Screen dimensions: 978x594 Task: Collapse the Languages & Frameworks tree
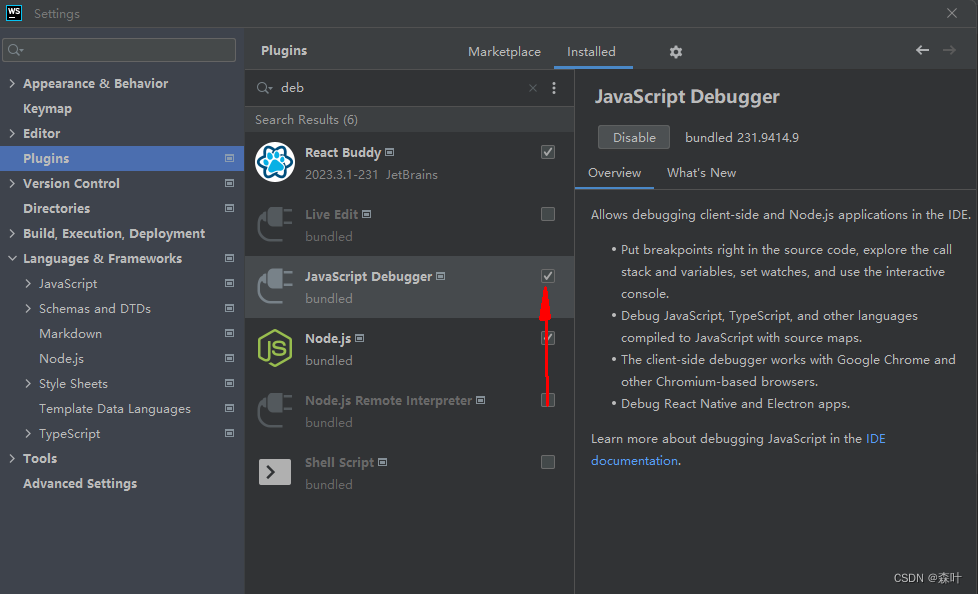[x=11, y=258]
